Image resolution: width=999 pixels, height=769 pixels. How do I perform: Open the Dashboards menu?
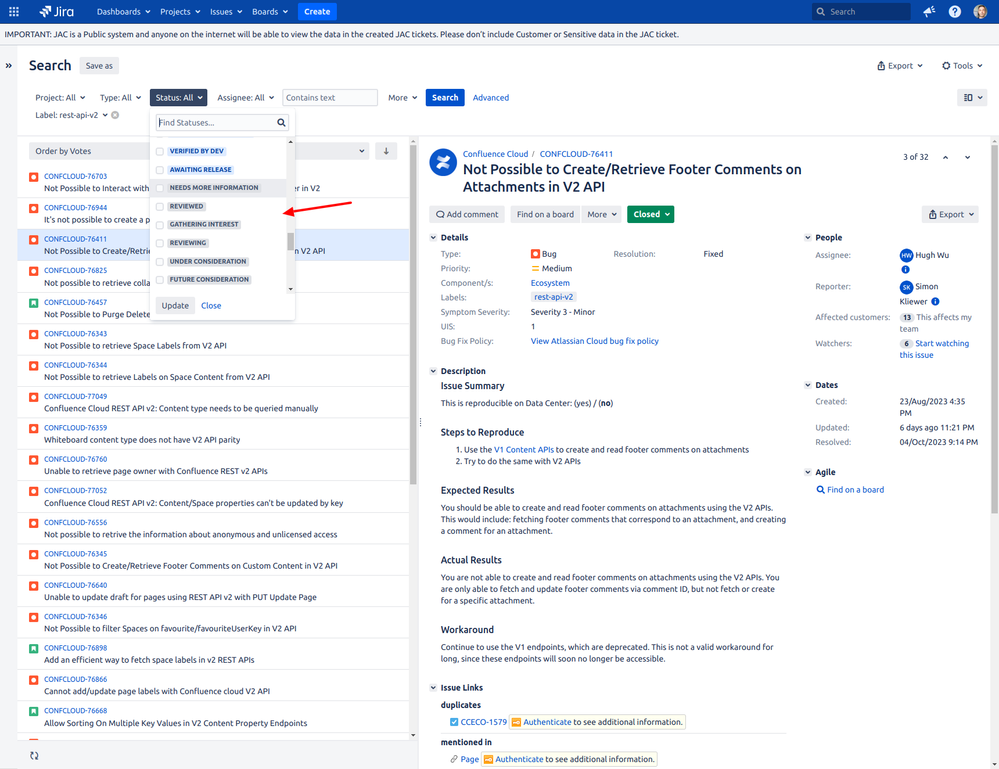(x=124, y=11)
